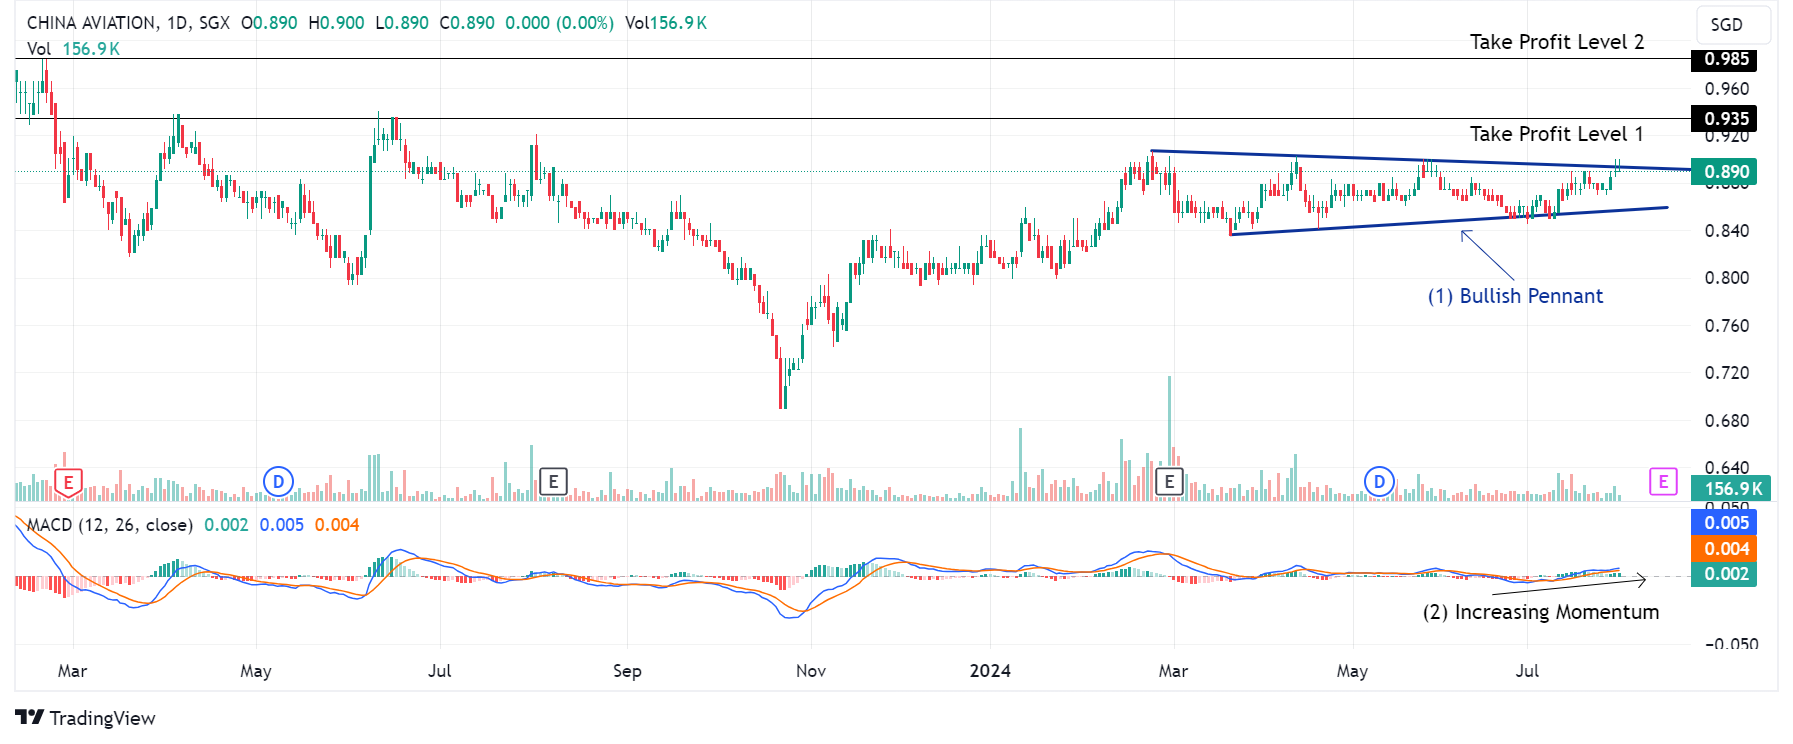Viewport: 1793px width, 744px height.
Task: Click the green 0.002 histogram value label
Action: (1724, 574)
